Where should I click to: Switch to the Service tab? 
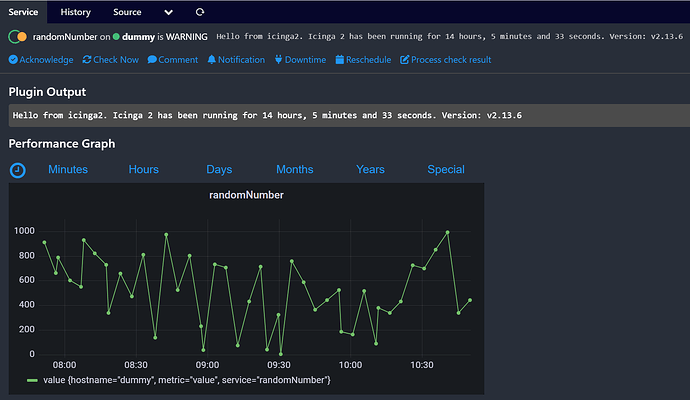(x=23, y=12)
